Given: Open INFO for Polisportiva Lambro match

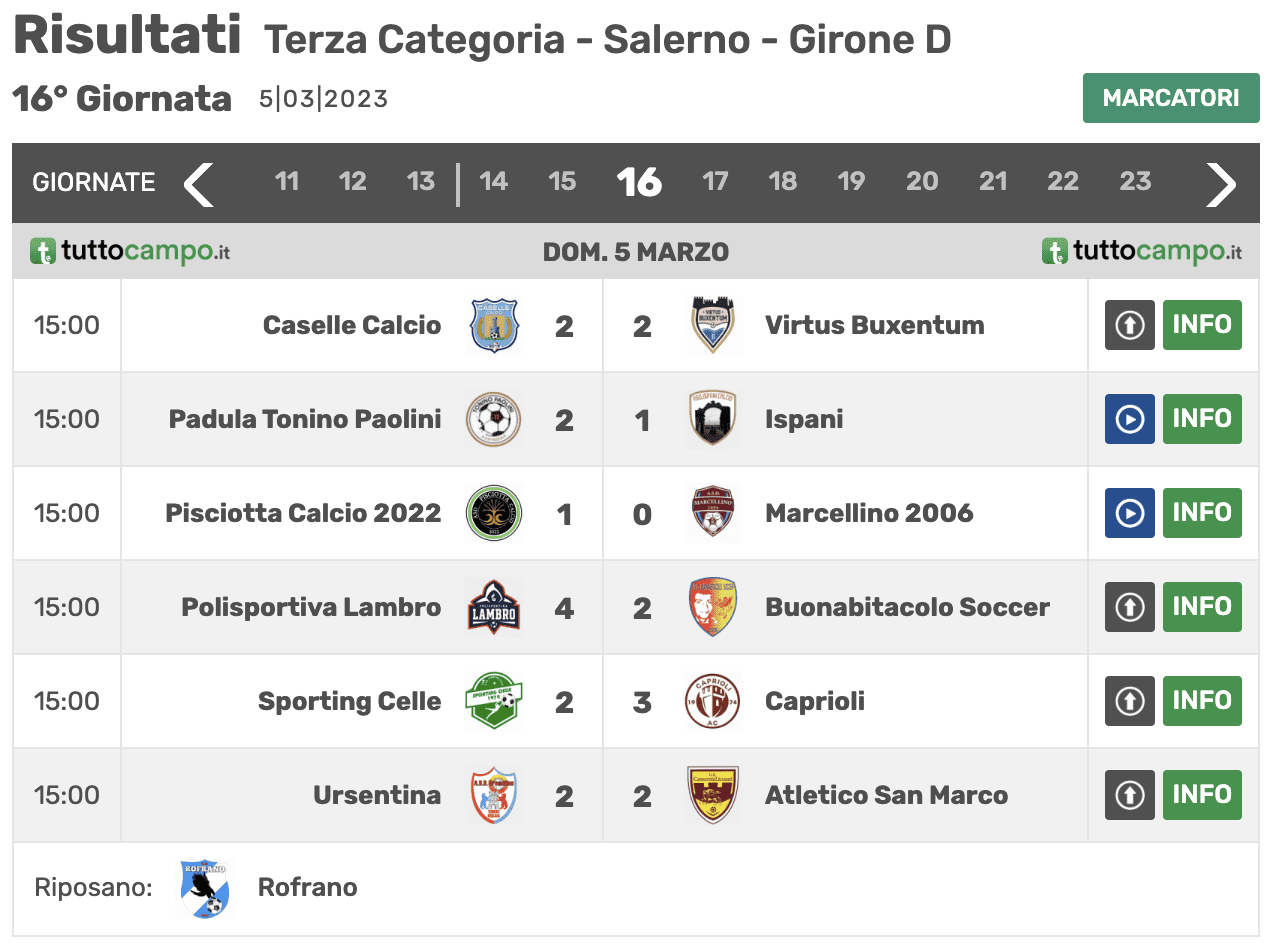Looking at the screenshot, I should 1202,607.
